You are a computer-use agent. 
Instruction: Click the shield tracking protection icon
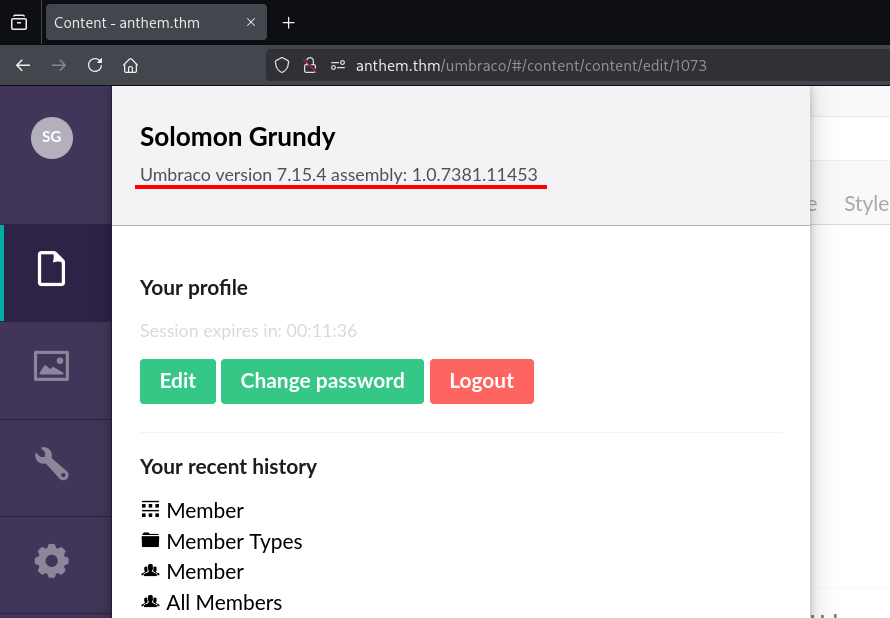tap(282, 65)
